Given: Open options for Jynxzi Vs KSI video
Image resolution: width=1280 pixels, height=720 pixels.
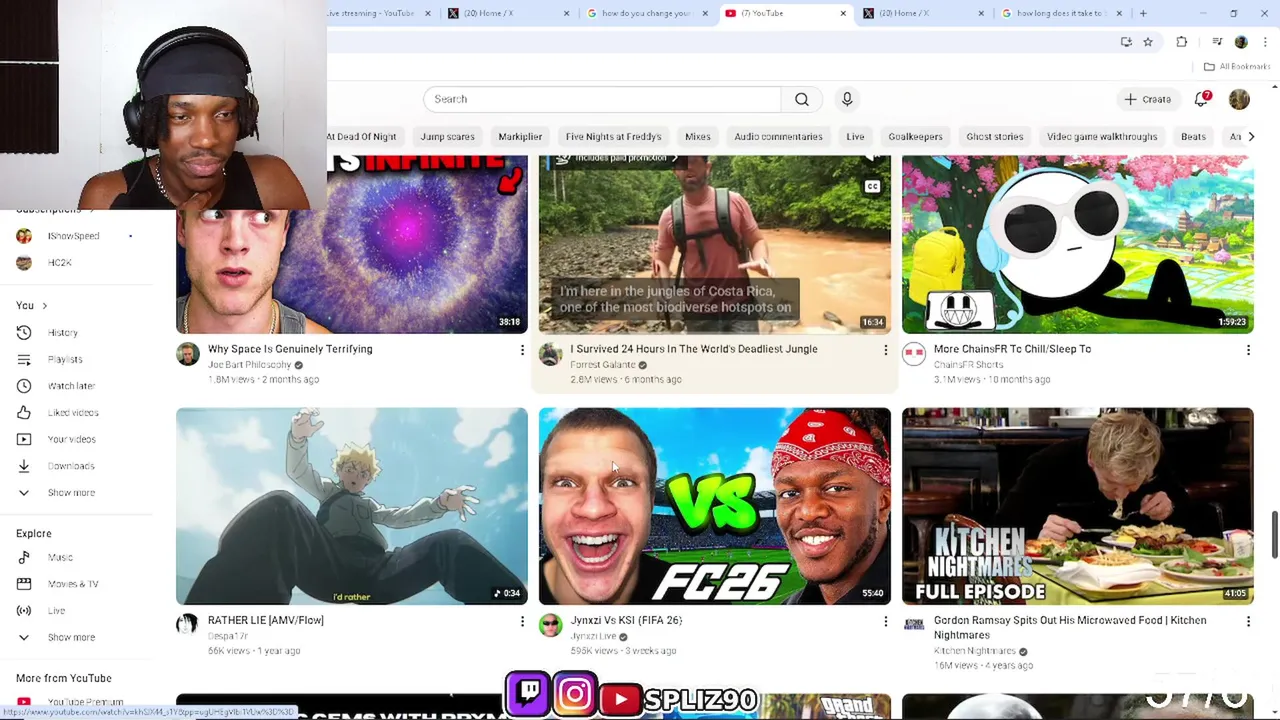Looking at the screenshot, I should 885,622.
